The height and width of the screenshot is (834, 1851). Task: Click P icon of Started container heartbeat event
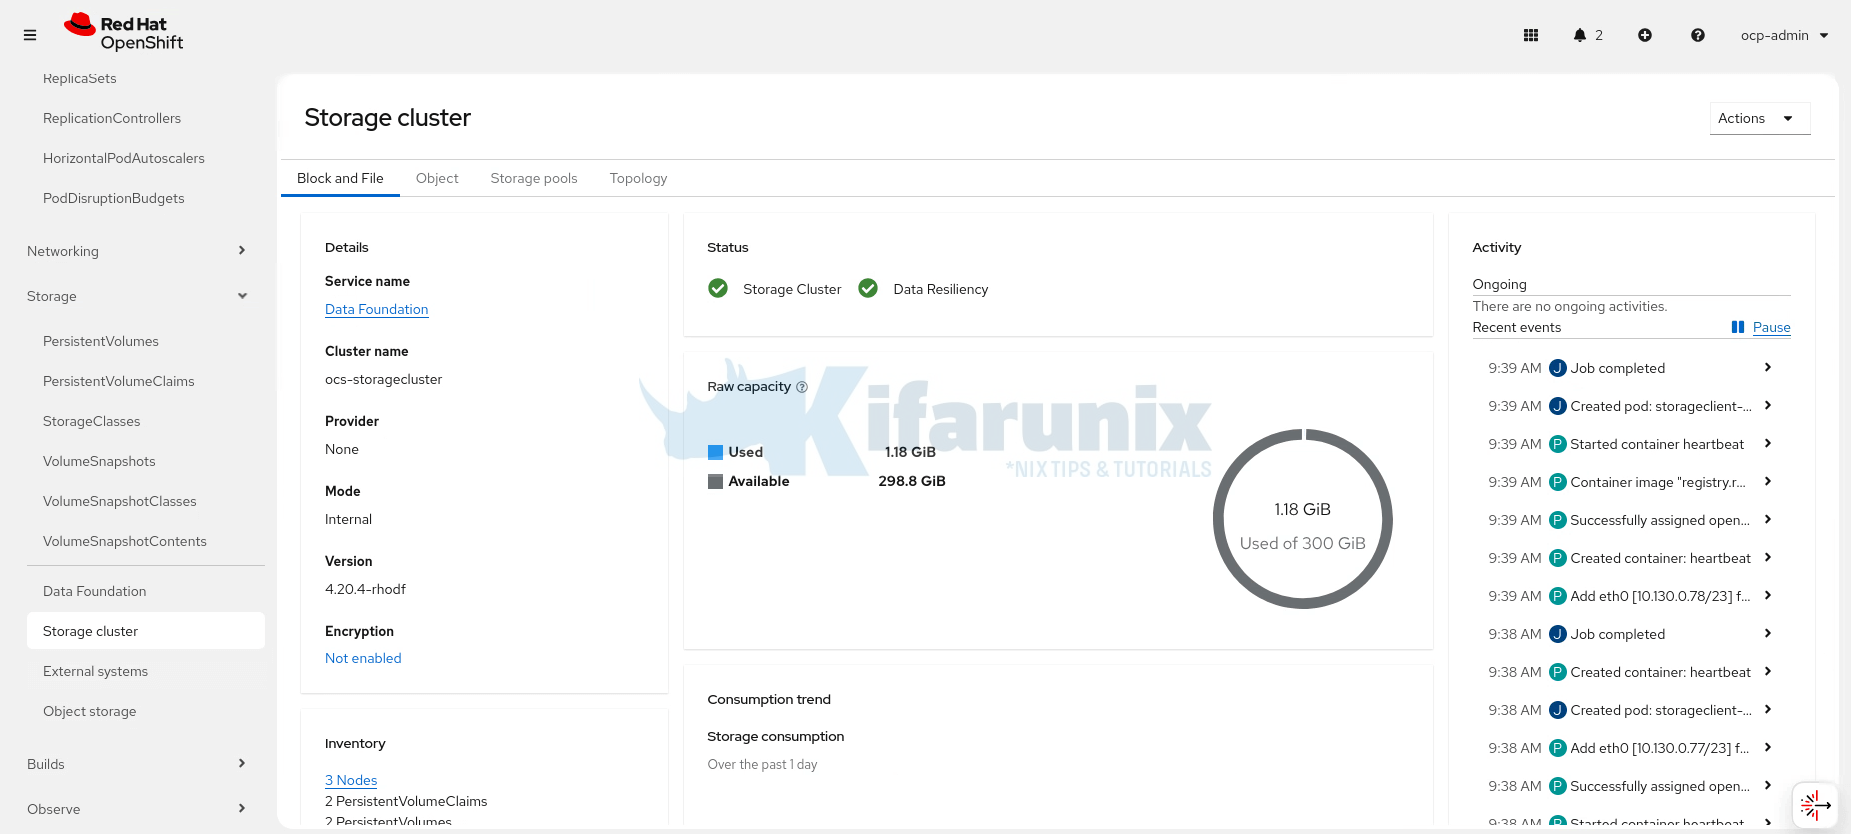tap(1558, 444)
